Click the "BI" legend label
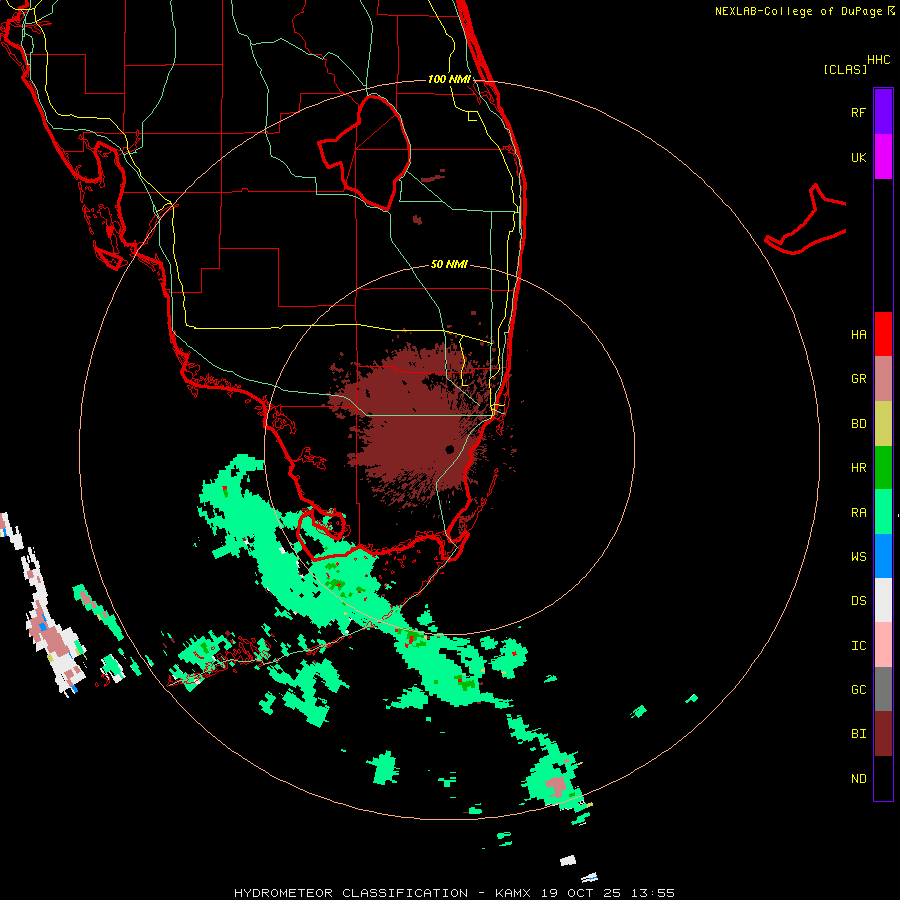Viewport: 900px width, 900px height. point(858,734)
